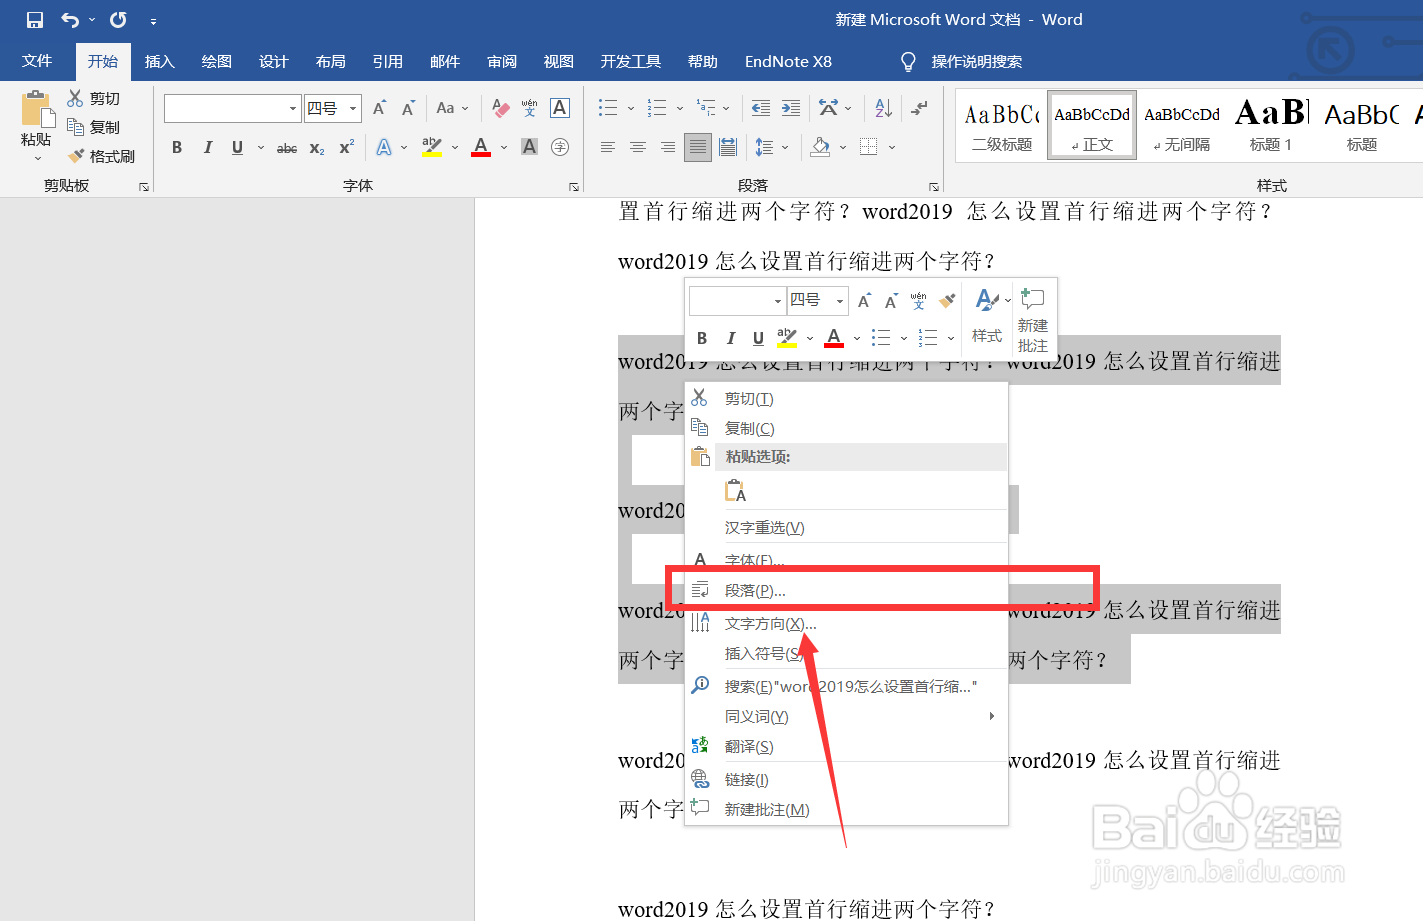Choose 剪切(T) from context menu

pyautogui.click(x=846, y=399)
